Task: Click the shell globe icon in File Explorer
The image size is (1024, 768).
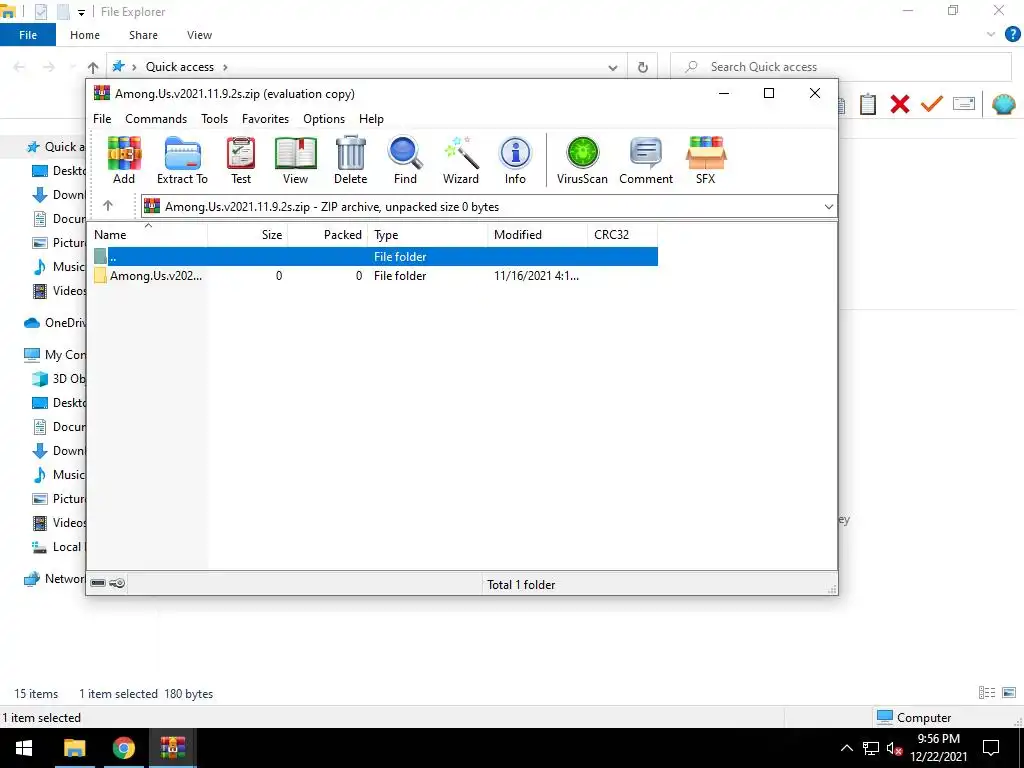Action: [1003, 104]
